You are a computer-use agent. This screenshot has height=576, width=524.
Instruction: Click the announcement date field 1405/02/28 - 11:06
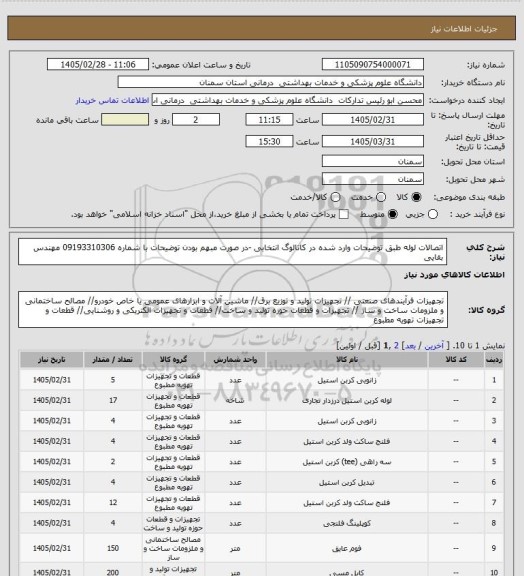[x=98, y=65]
